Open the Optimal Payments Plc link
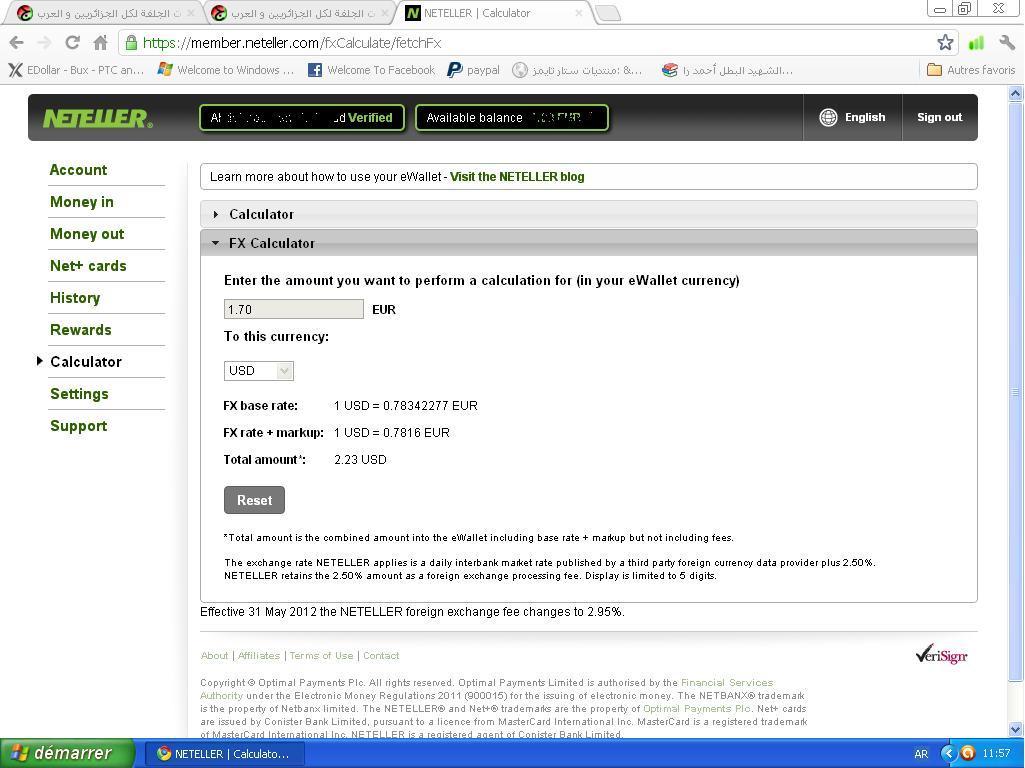 click(697, 709)
